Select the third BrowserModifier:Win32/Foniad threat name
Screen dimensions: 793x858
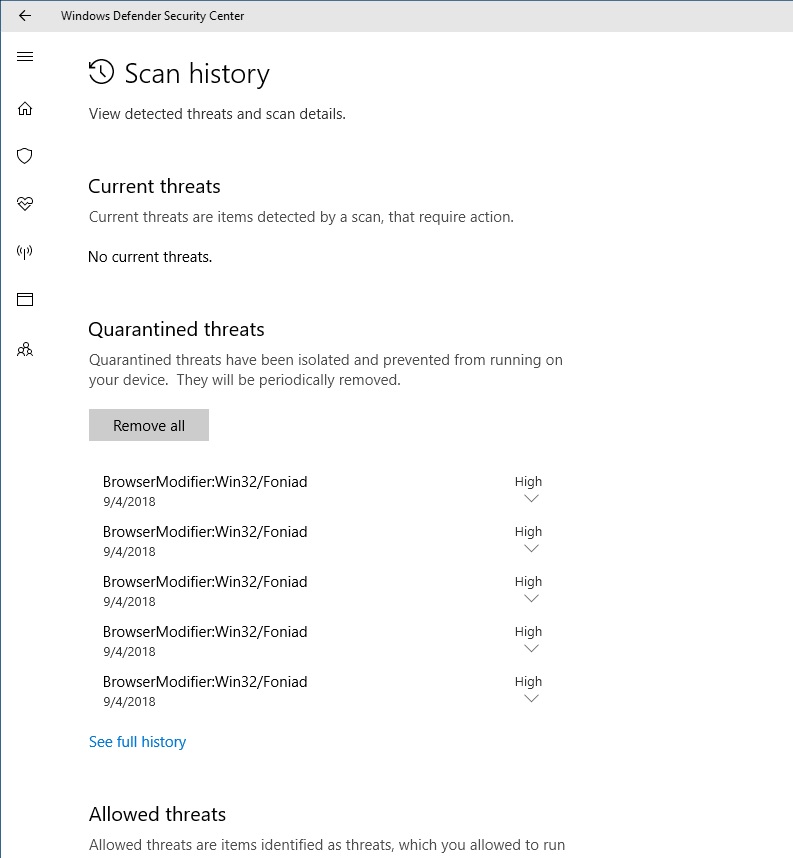click(x=205, y=582)
